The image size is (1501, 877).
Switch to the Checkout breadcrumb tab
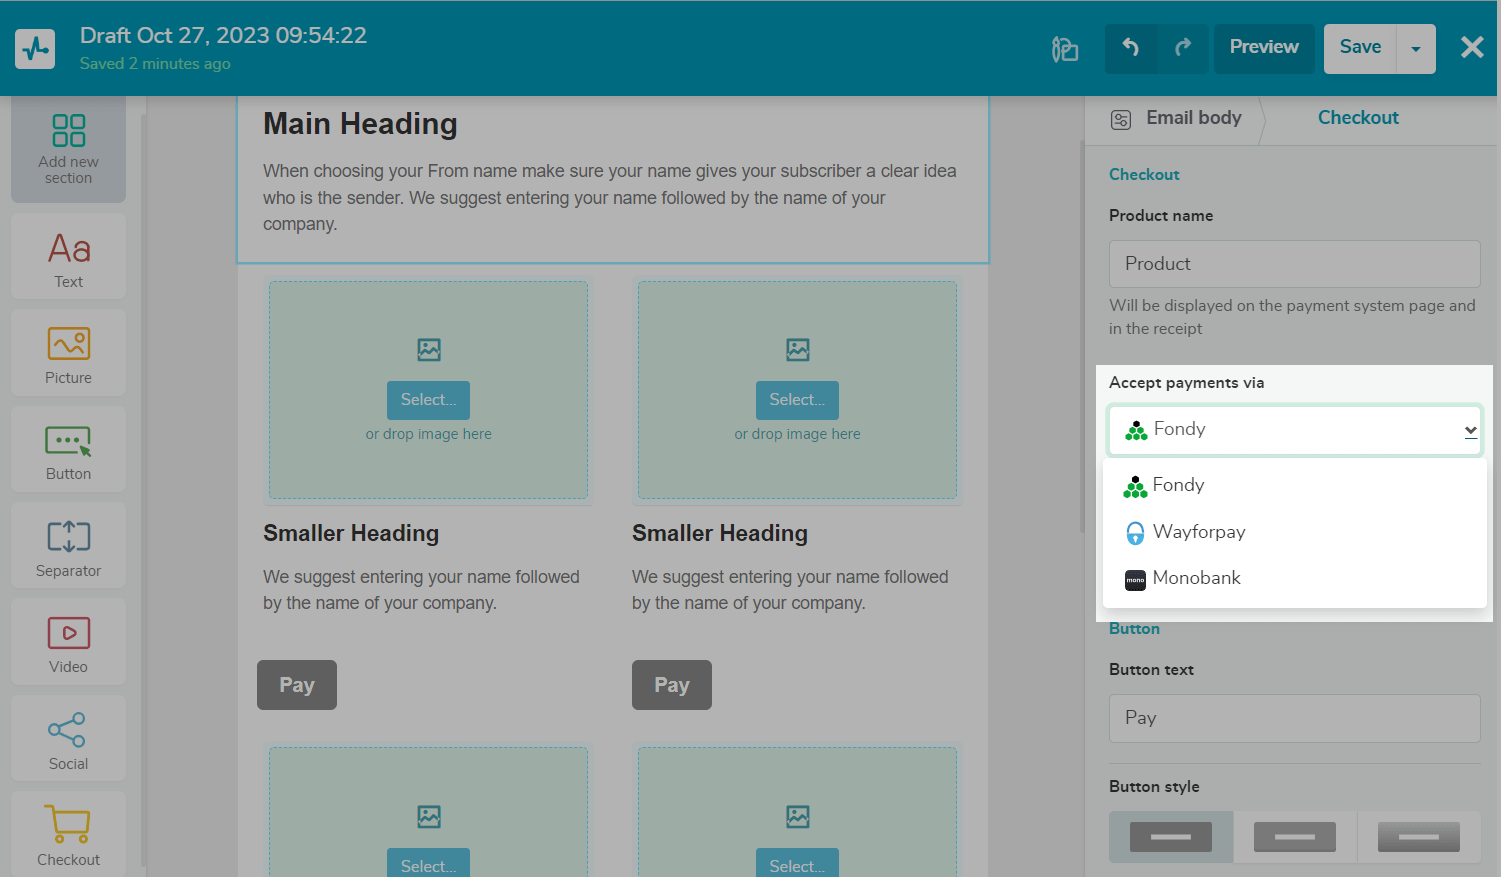(1358, 118)
